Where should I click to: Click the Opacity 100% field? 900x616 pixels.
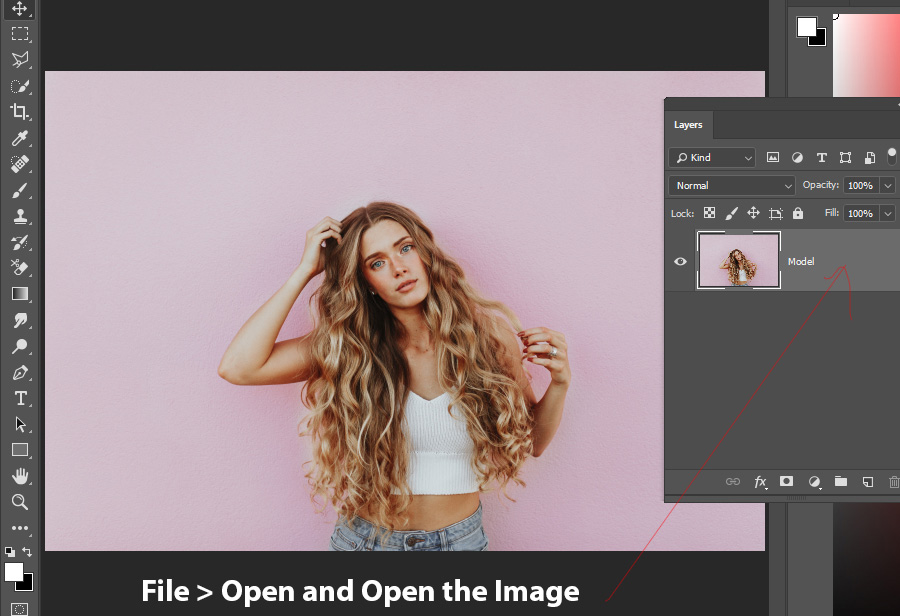[x=861, y=185]
